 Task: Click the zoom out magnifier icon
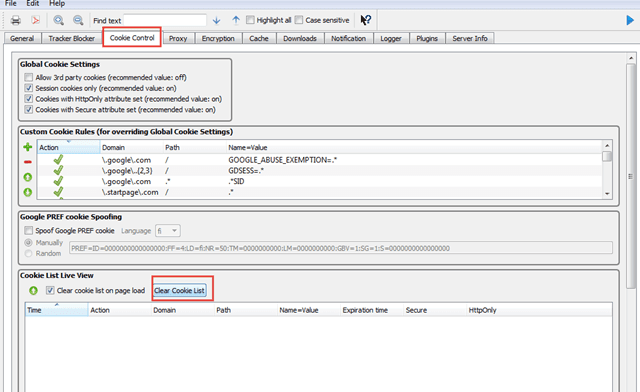(x=78, y=20)
